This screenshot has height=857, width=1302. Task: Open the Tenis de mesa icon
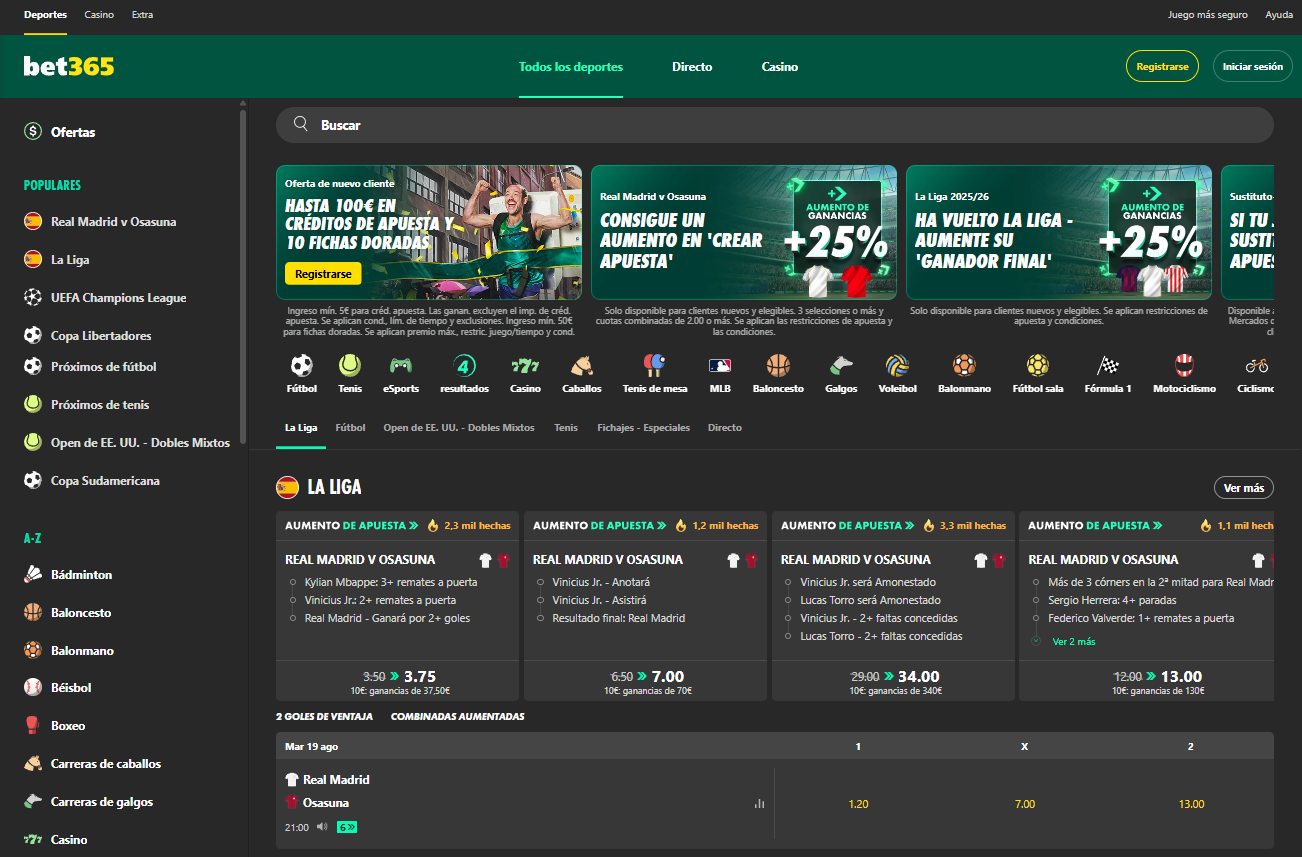pyautogui.click(x=655, y=374)
